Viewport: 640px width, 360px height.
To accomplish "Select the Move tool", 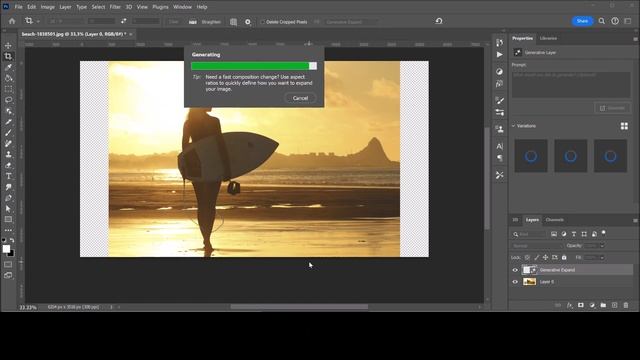I will (x=8, y=45).
